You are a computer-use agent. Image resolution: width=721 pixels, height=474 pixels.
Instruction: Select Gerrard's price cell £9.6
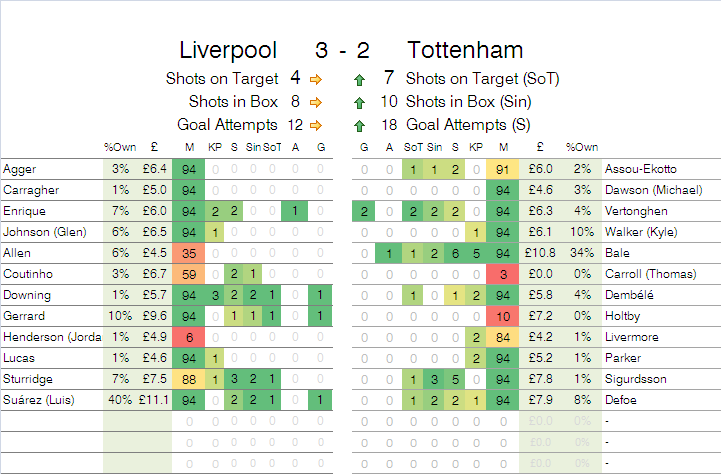point(155,316)
